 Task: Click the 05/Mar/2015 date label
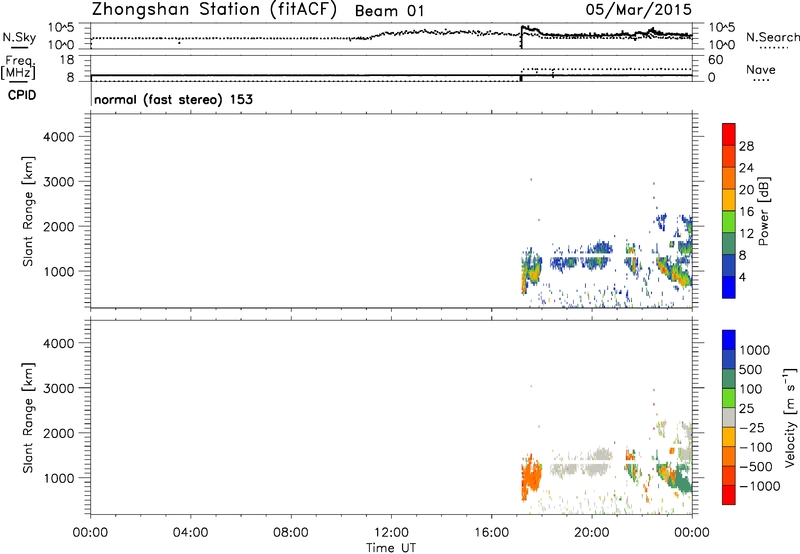tap(638, 9)
